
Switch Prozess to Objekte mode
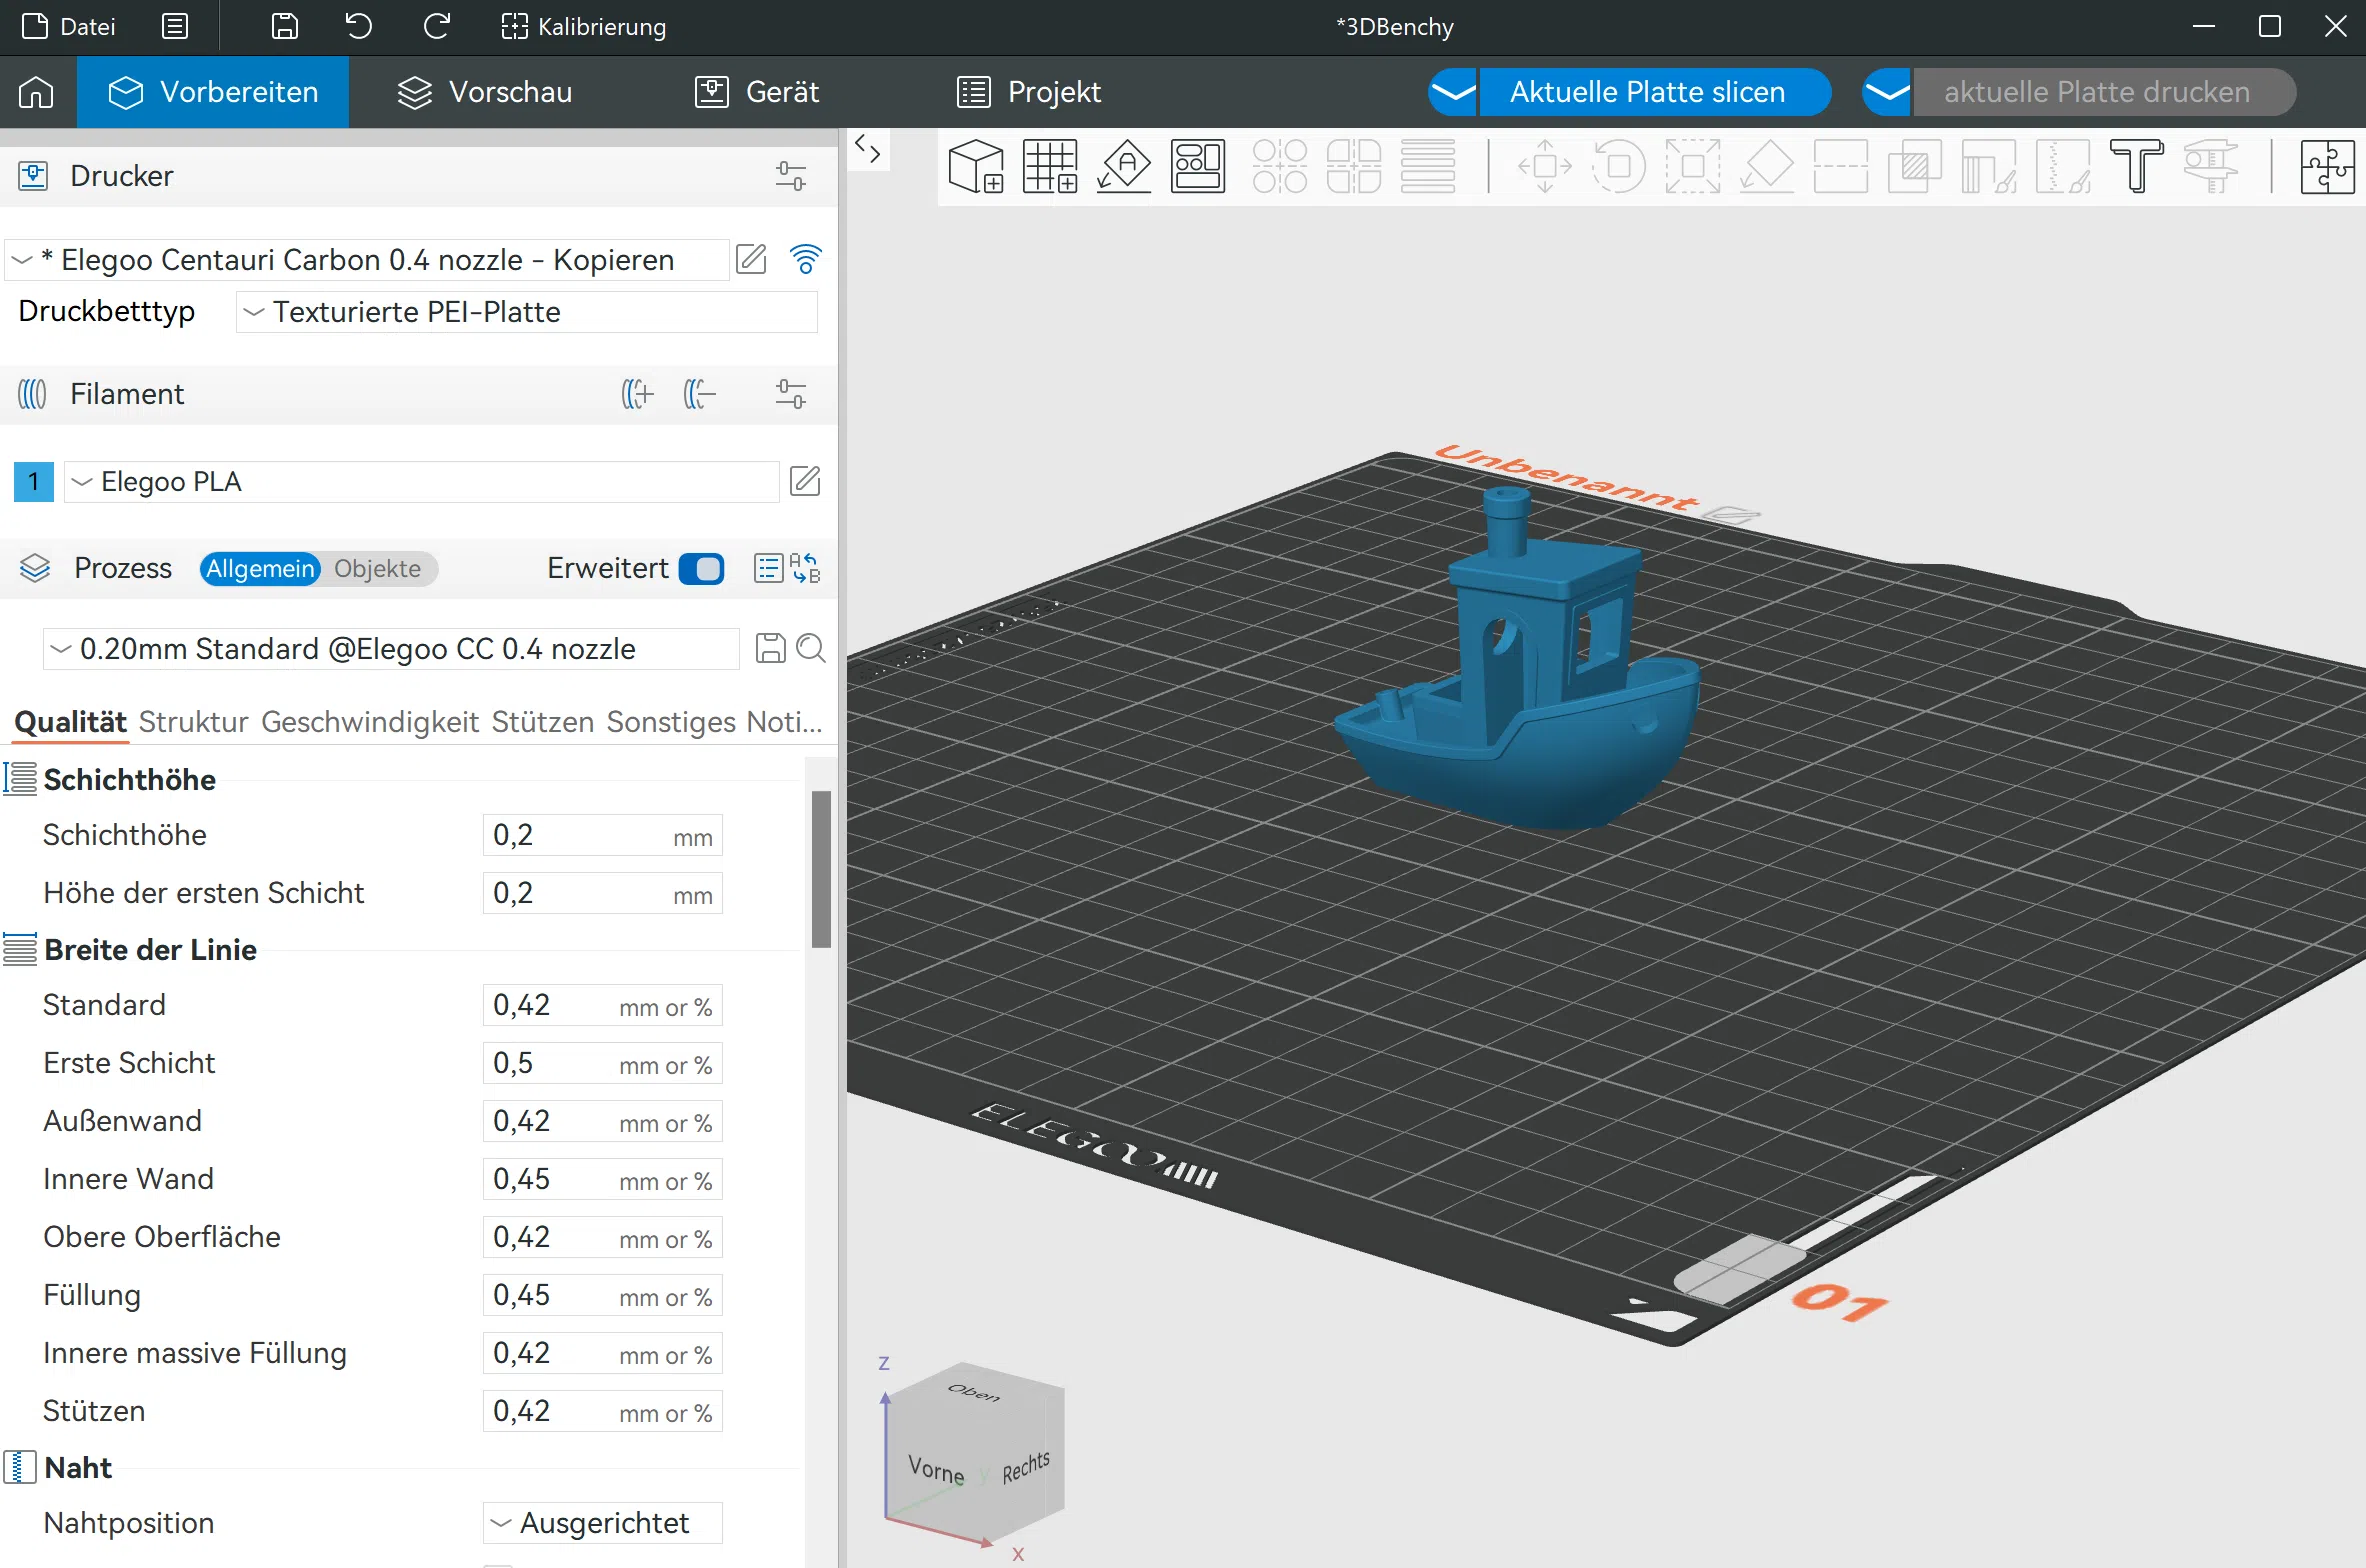(x=378, y=568)
